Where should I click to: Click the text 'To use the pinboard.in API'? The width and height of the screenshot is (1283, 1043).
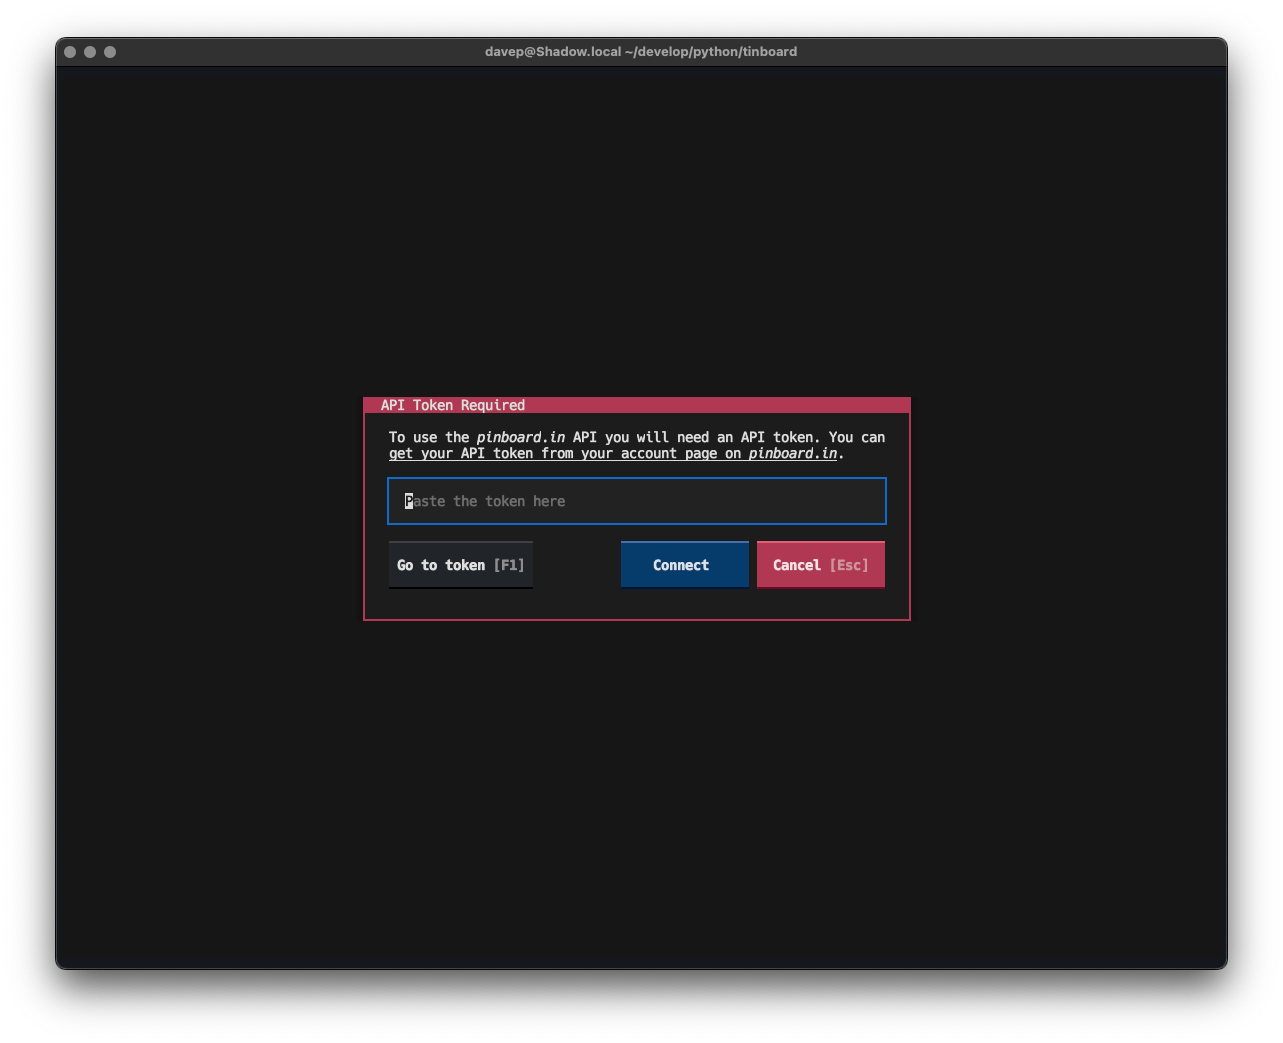click(x=493, y=437)
